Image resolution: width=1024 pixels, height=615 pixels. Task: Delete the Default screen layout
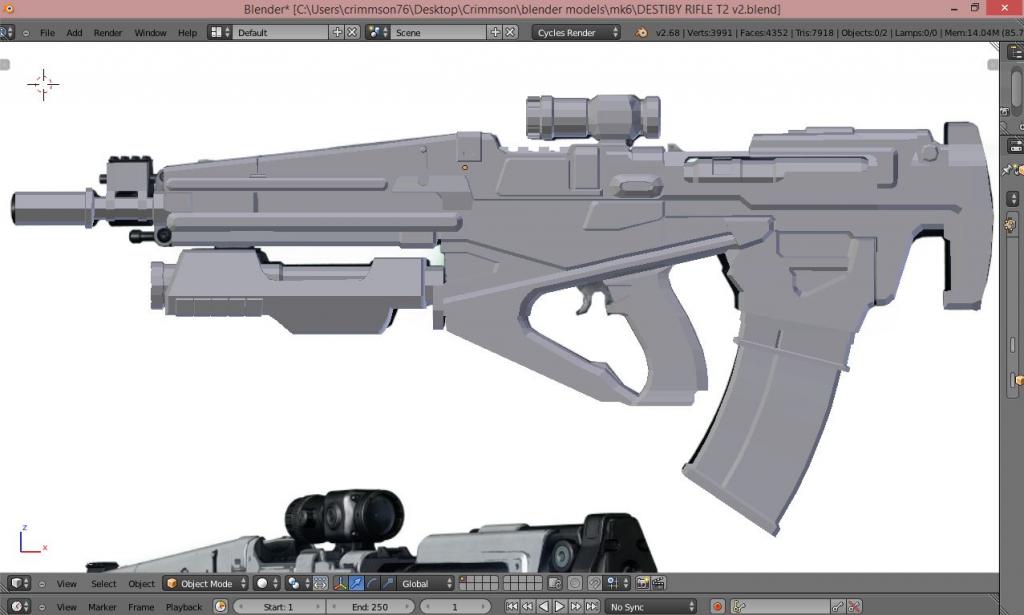[352, 32]
